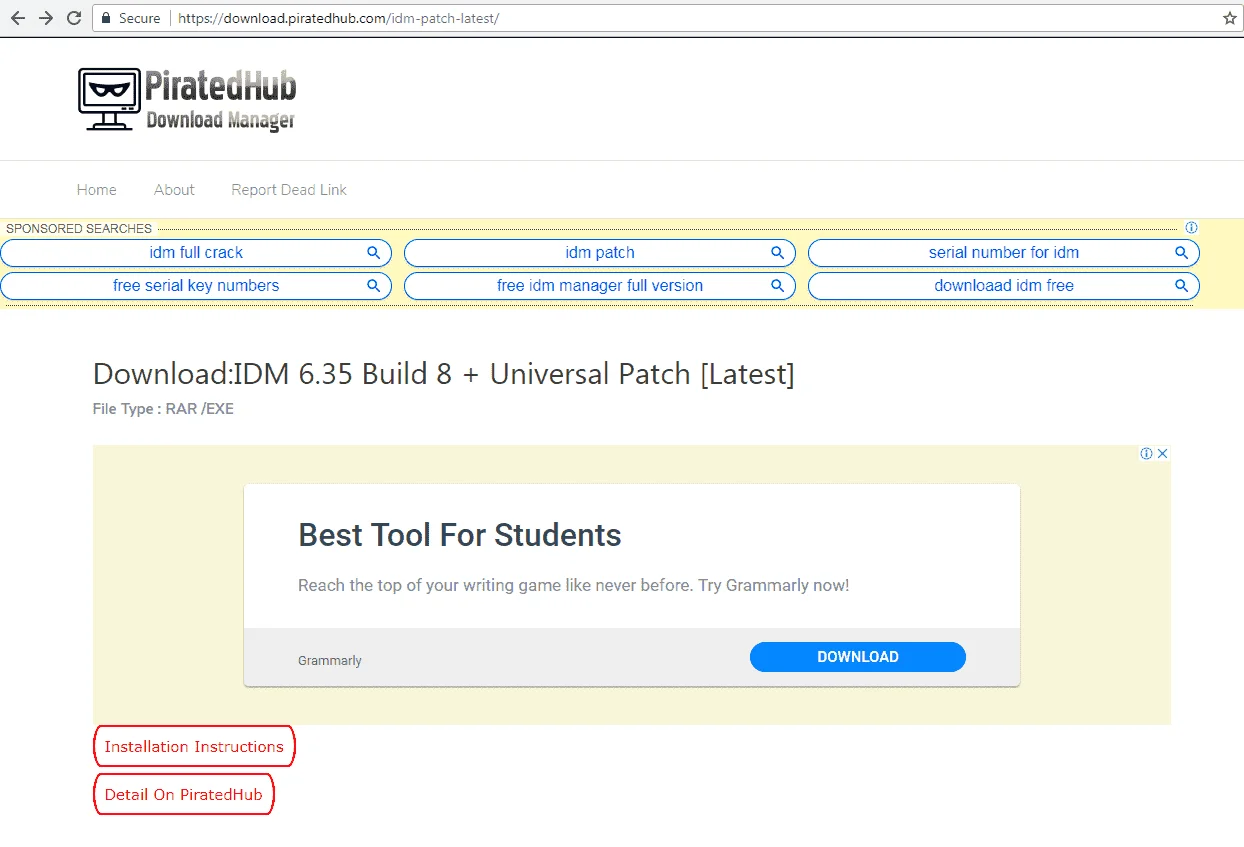Click search icon on 'serial number for idm'
The width and height of the screenshot is (1244, 847).
coord(1181,253)
